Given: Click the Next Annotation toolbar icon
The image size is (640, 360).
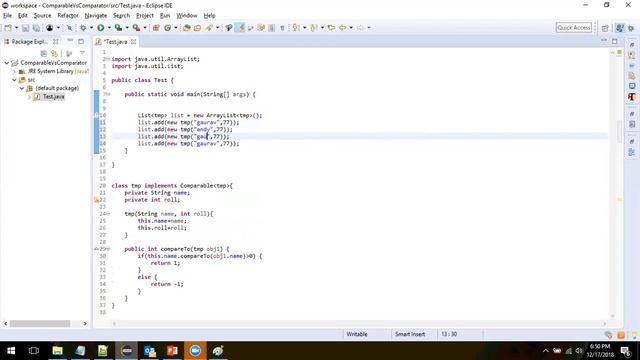Looking at the screenshot, I should tap(296, 28).
